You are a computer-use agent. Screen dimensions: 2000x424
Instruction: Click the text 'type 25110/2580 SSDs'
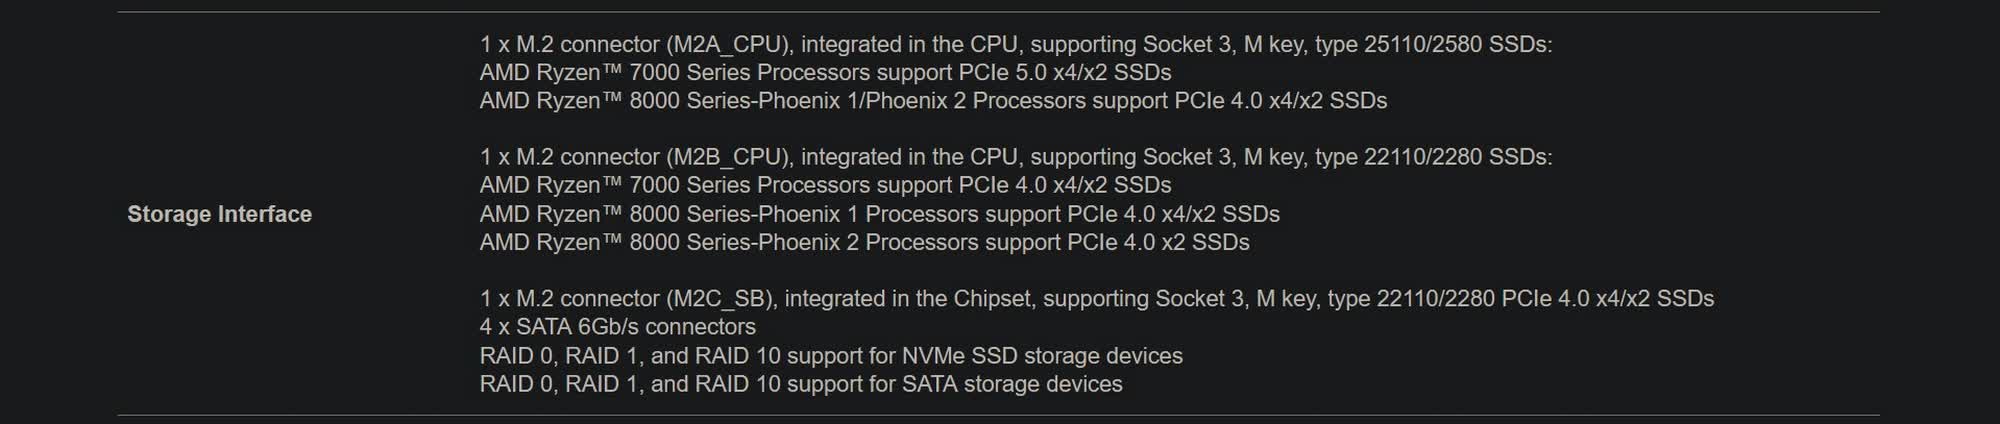[1432, 45]
